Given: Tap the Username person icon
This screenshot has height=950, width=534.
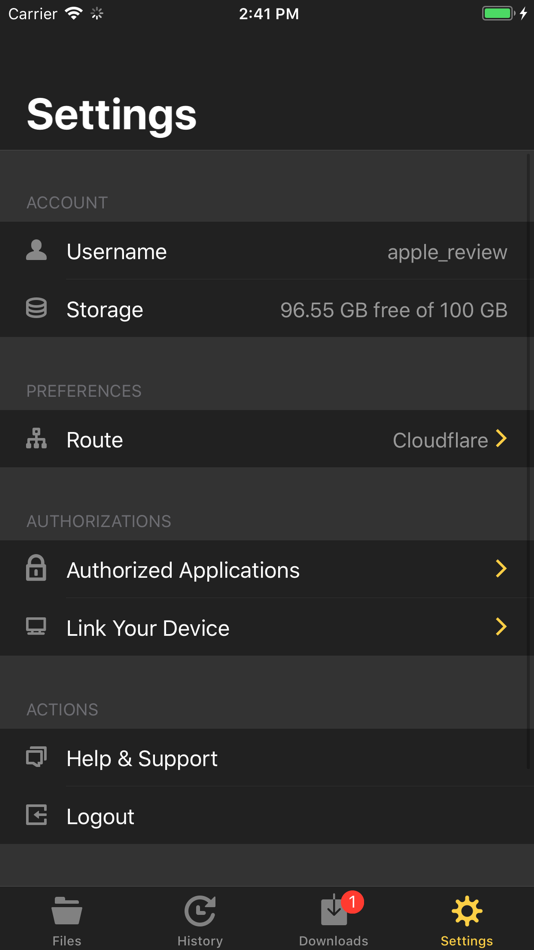Looking at the screenshot, I should tap(36, 251).
